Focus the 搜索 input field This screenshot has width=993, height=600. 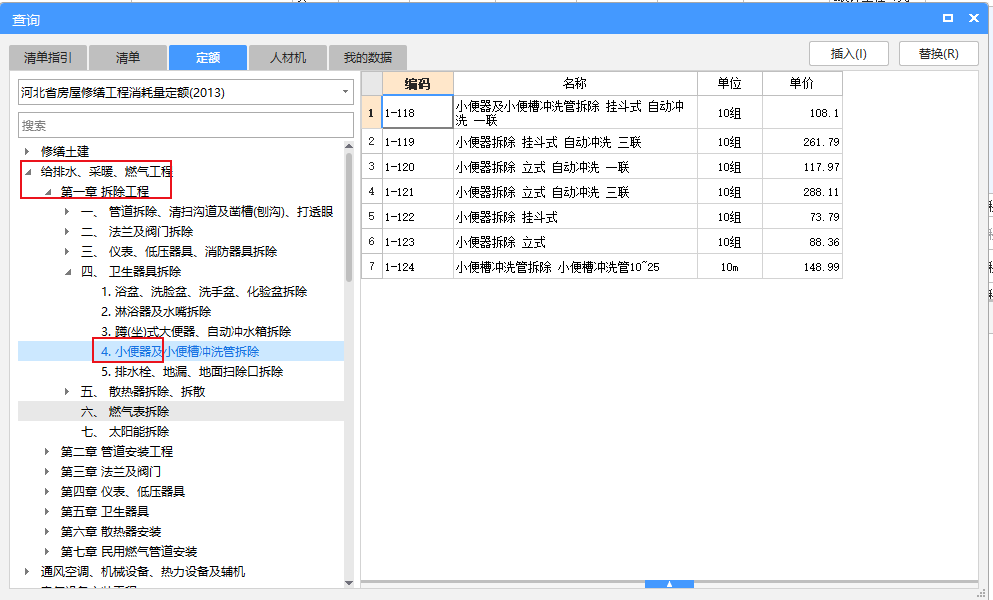pos(186,125)
